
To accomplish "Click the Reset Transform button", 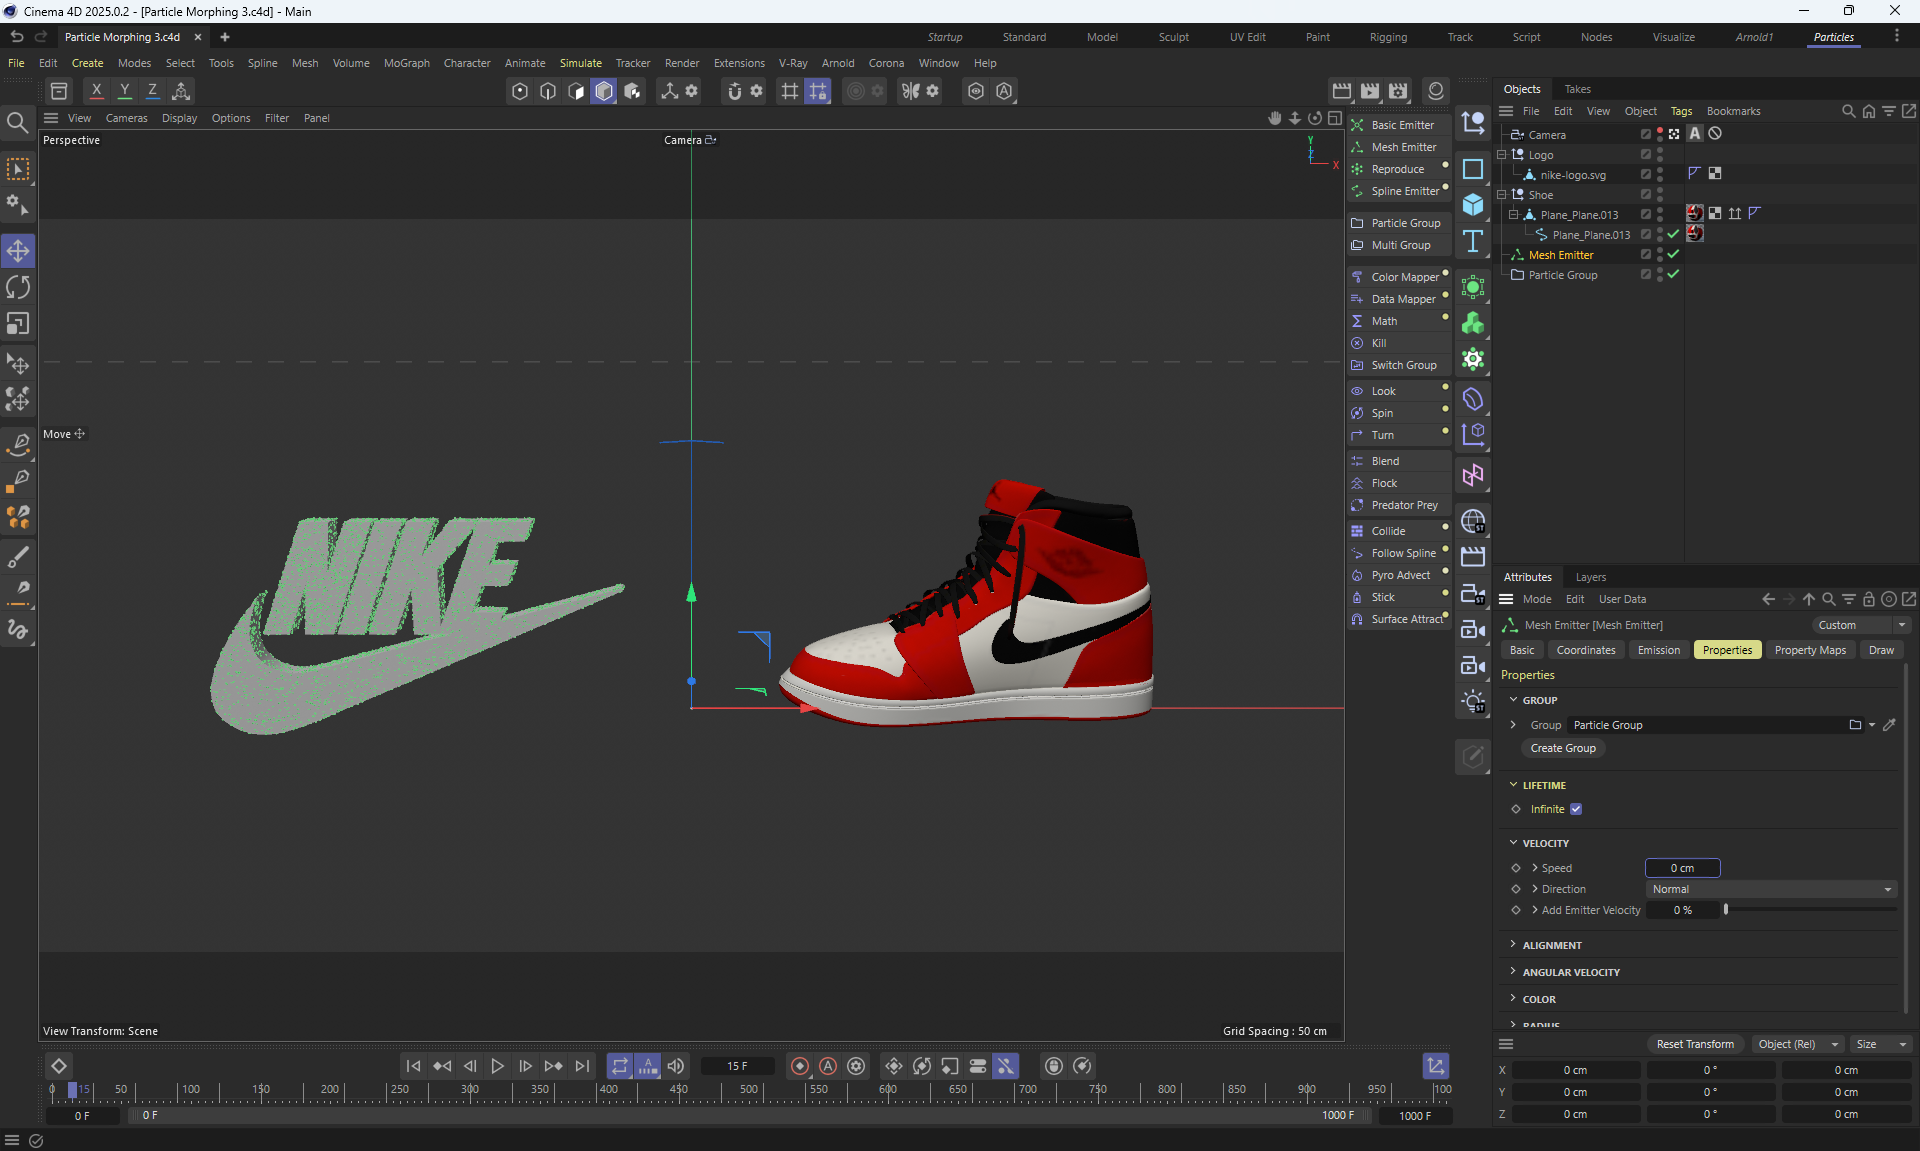I will pyautogui.click(x=1694, y=1044).
